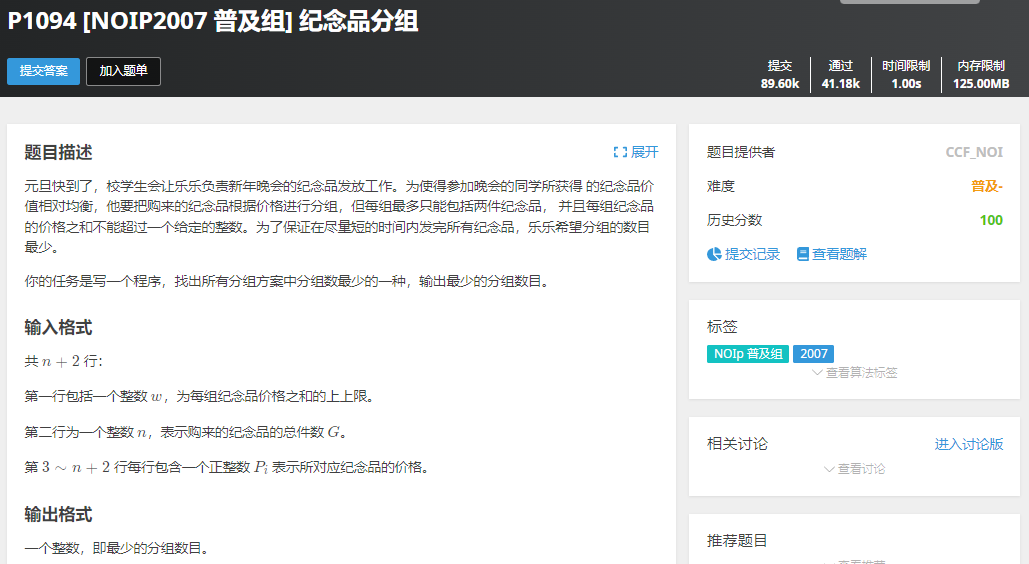Click the 41.18k passed count
The image size is (1029, 564).
[x=841, y=84]
